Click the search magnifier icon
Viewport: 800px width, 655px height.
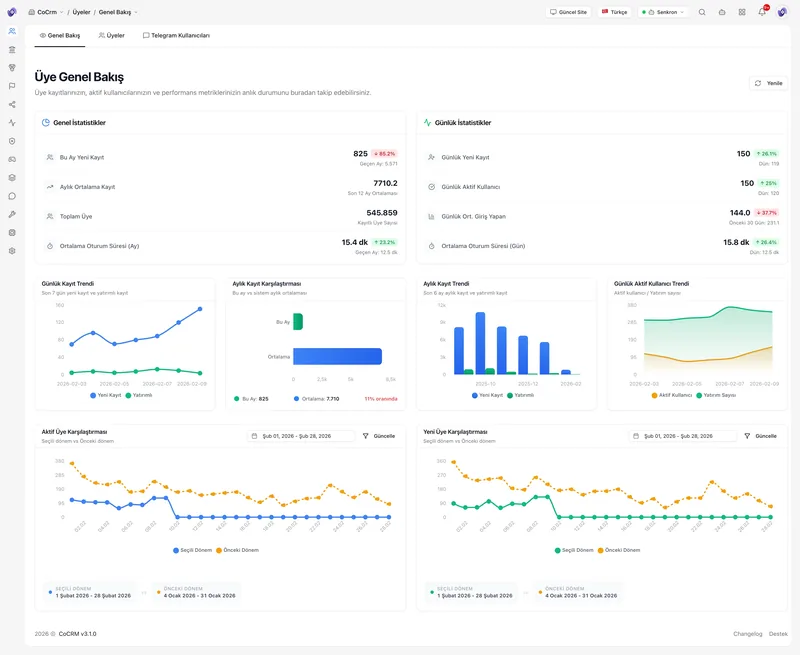pyautogui.click(x=702, y=12)
